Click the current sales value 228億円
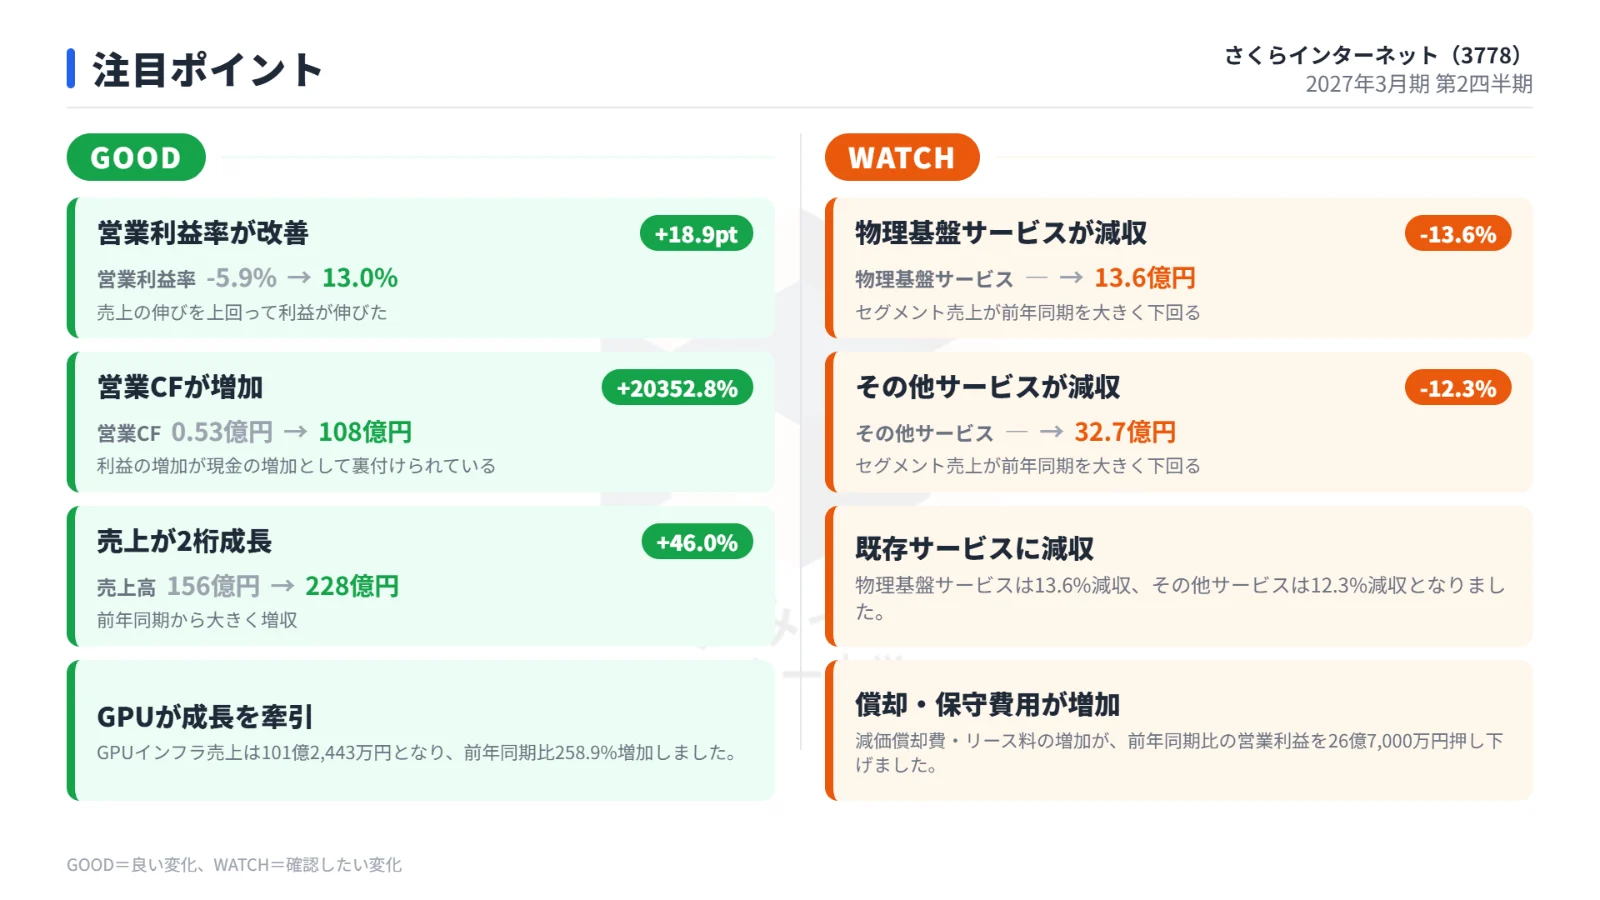1600x900 pixels. tap(352, 586)
